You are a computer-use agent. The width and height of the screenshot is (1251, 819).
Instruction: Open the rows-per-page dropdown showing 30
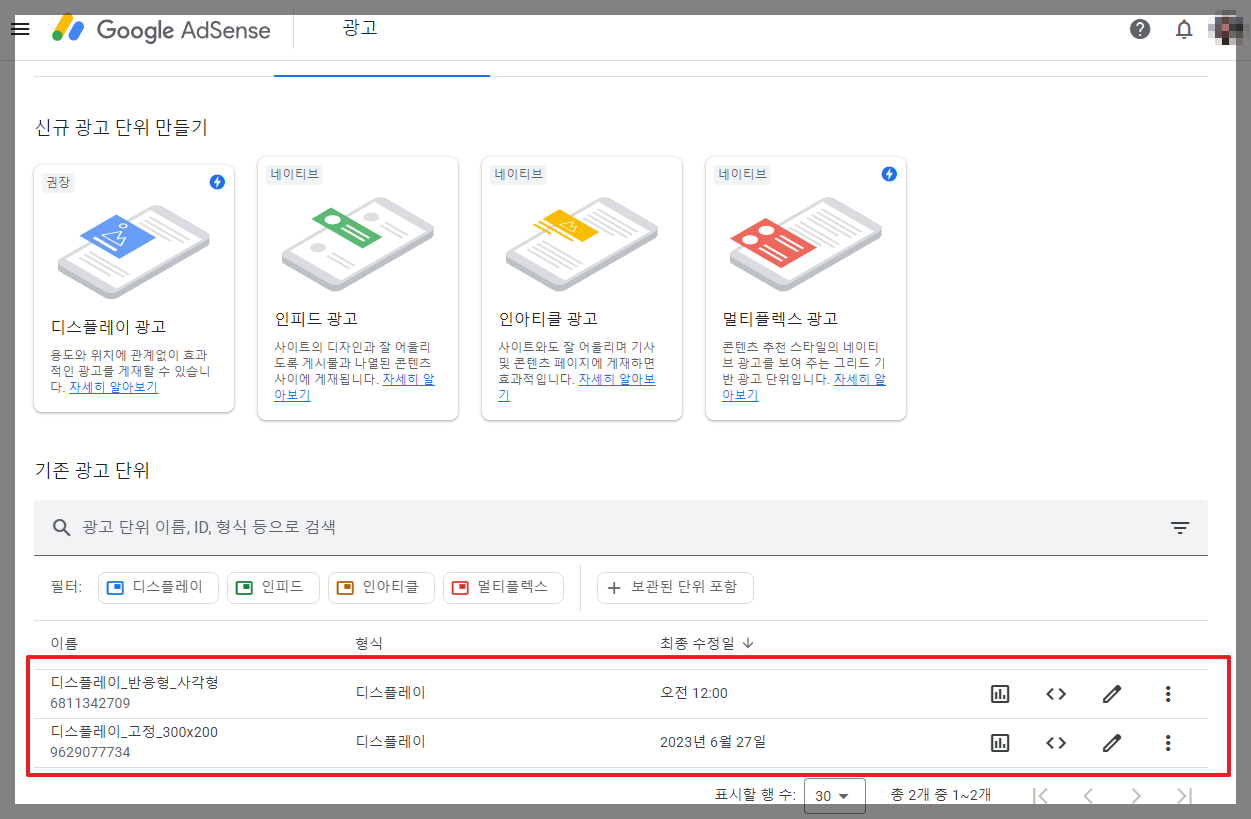[835, 795]
